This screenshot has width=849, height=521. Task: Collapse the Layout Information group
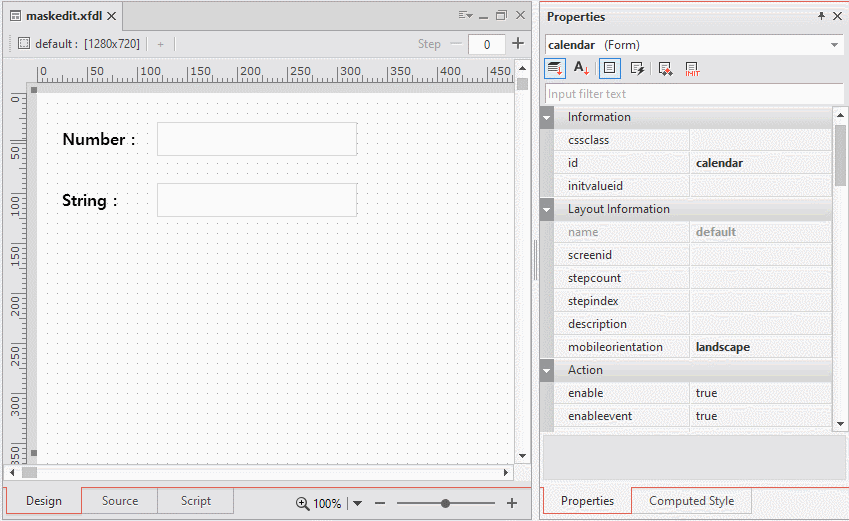(547, 209)
